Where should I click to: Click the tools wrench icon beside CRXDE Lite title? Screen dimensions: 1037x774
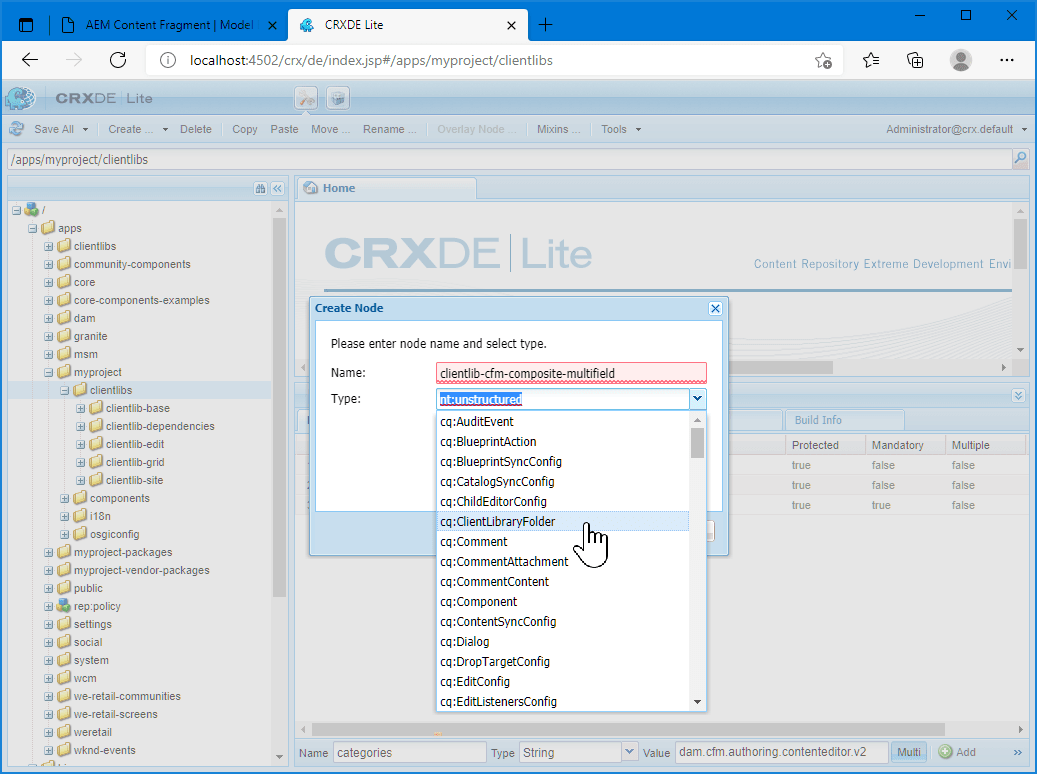(306, 99)
